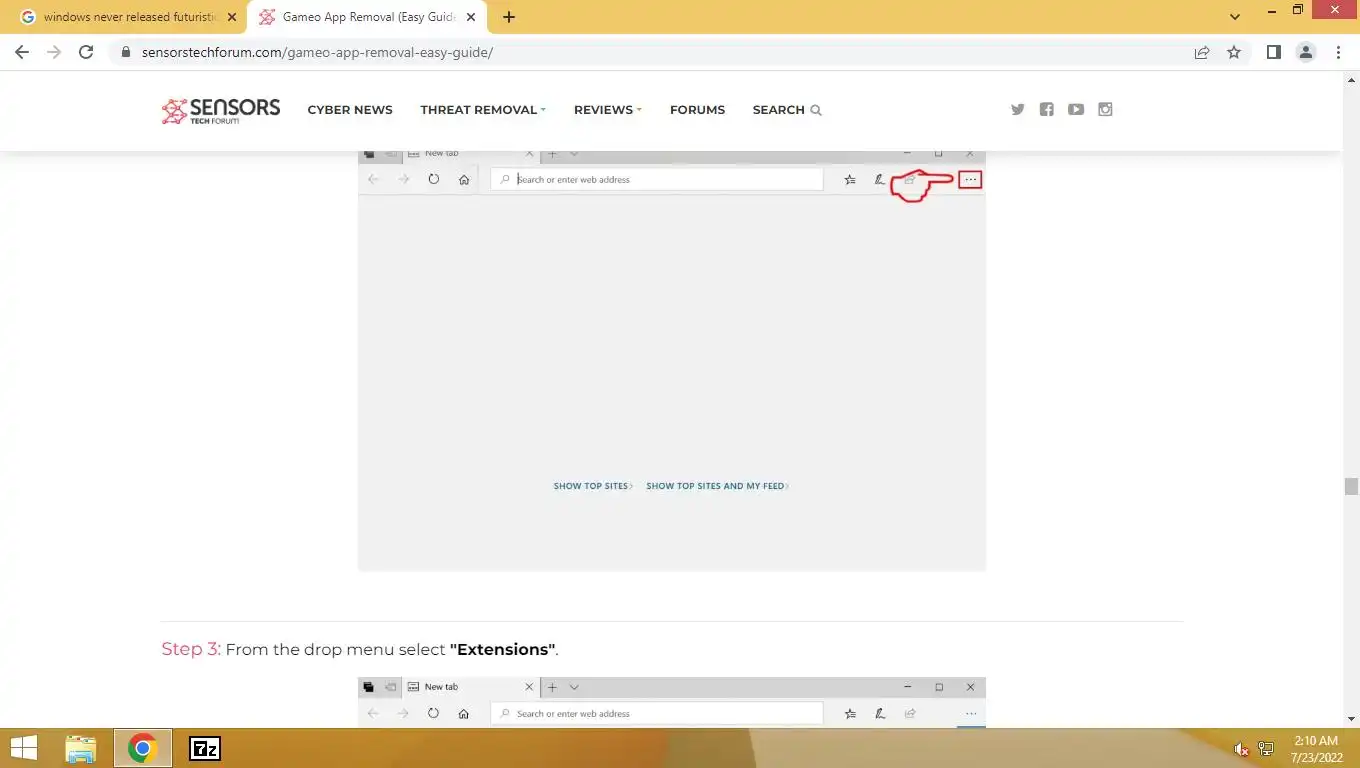
Task: Click the Chrome taskbar icon
Action: [x=142, y=748]
